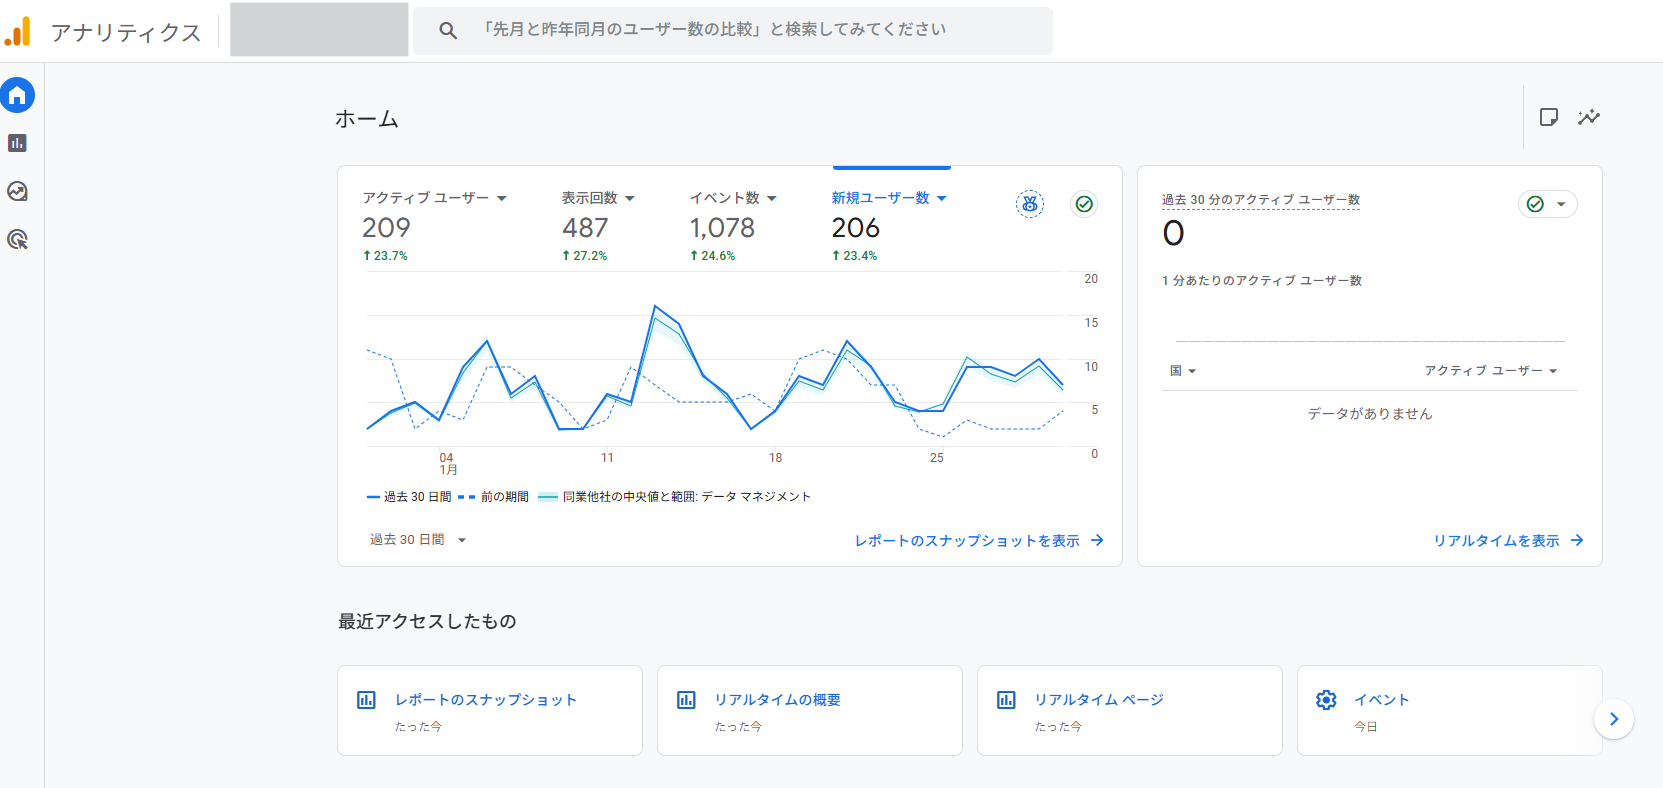Click the 最近アクセスしたもの heading
The height and width of the screenshot is (788, 1663).
pyautogui.click(x=427, y=621)
